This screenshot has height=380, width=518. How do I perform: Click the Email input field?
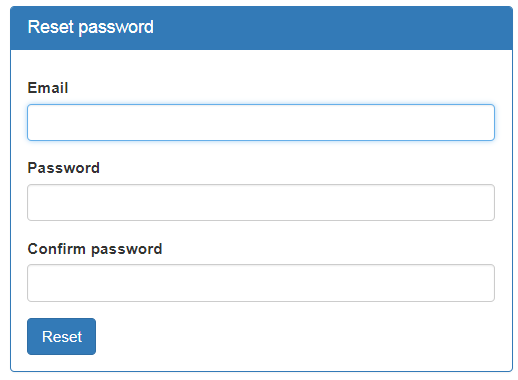tap(261, 122)
